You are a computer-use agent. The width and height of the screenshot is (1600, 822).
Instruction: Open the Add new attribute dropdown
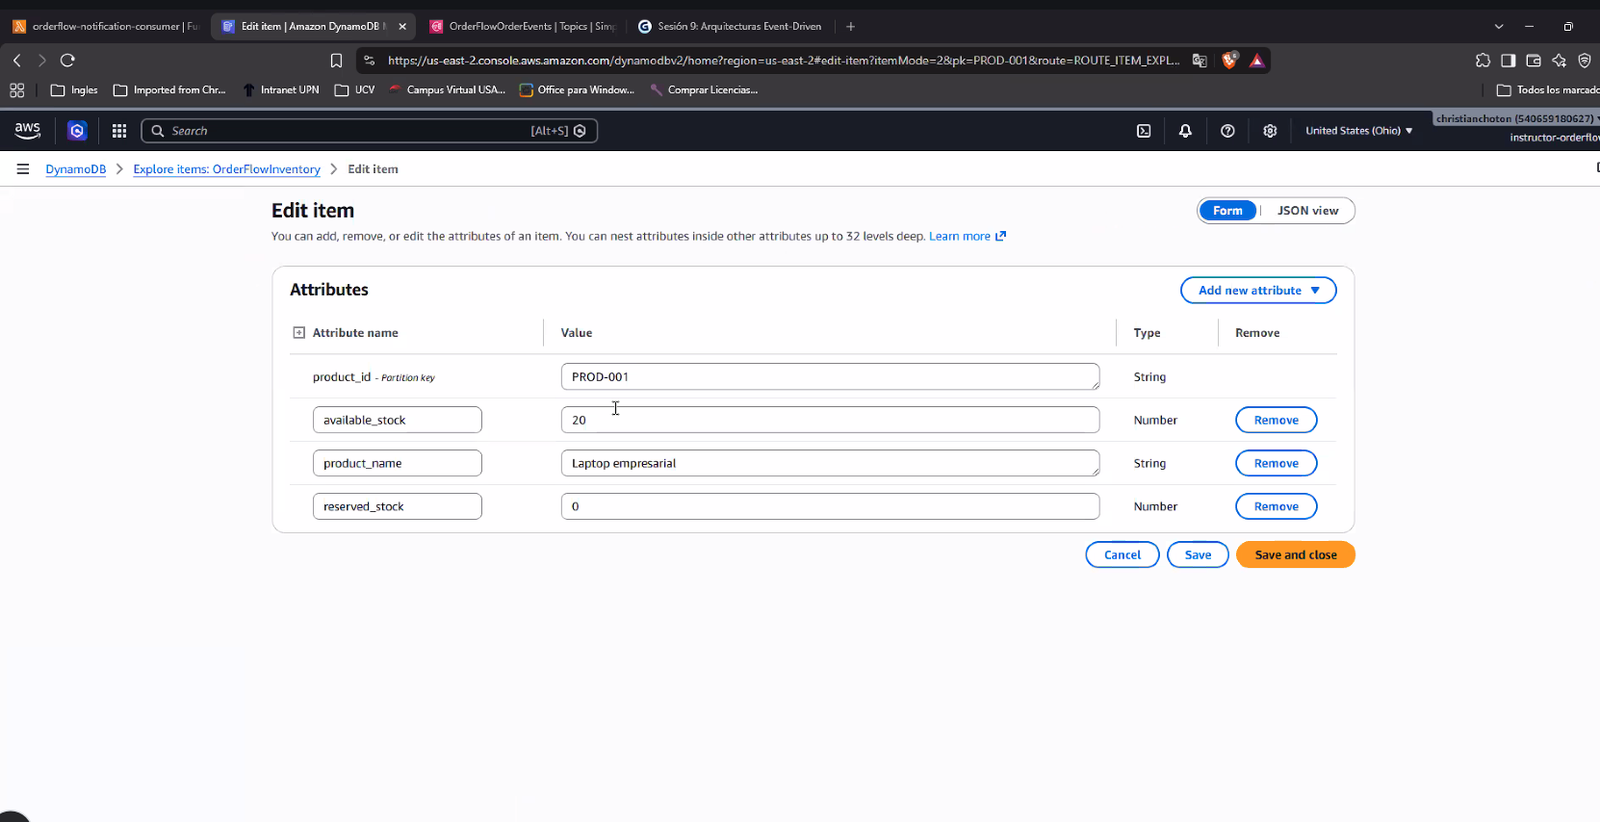click(1258, 290)
